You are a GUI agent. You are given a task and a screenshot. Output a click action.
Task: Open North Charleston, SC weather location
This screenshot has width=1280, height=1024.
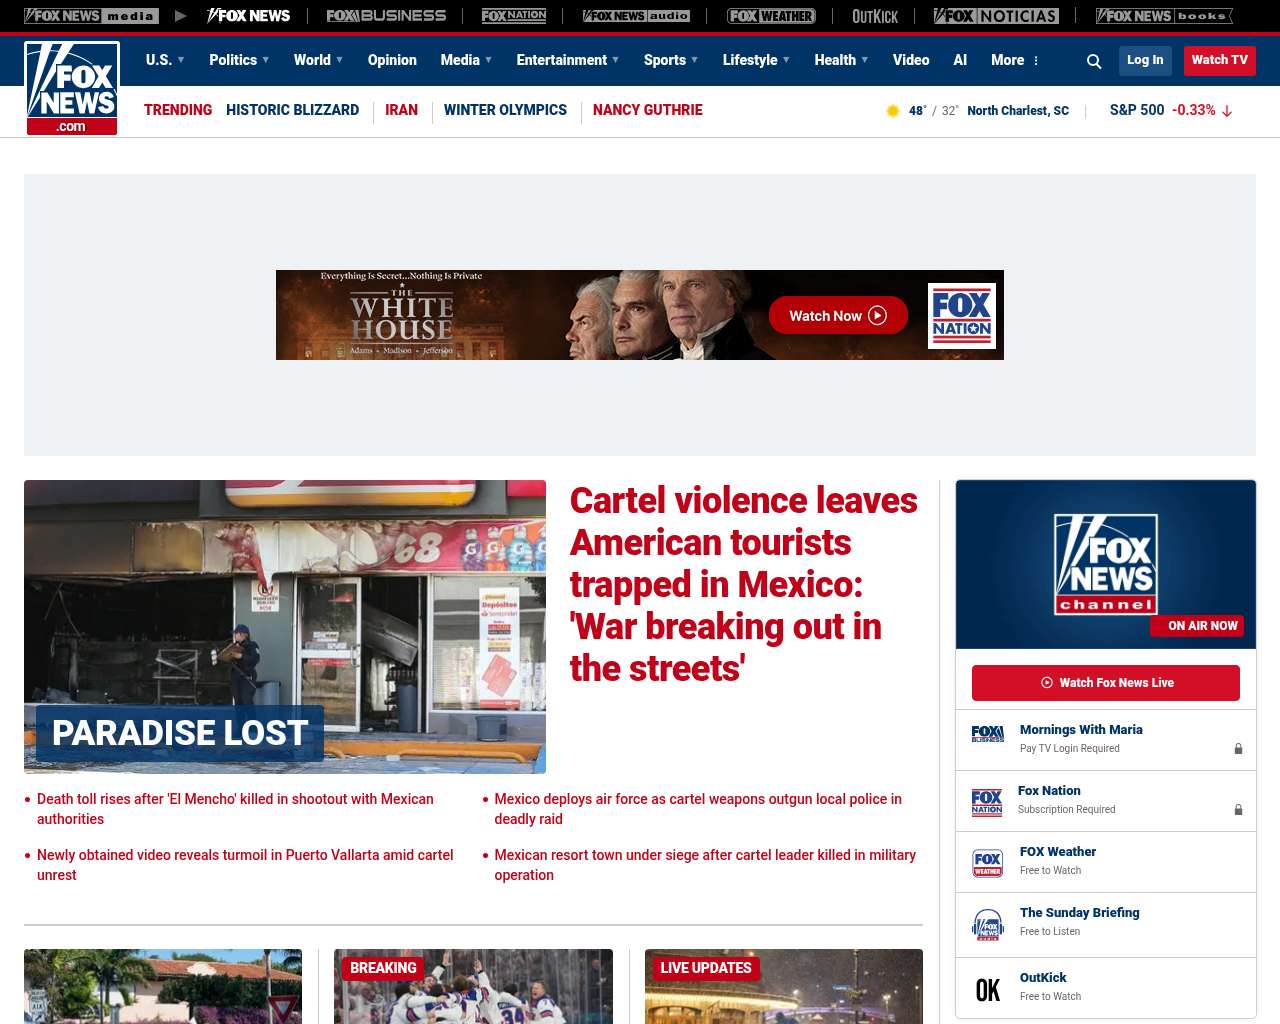pyautogui.click(x=1018, y=111)
